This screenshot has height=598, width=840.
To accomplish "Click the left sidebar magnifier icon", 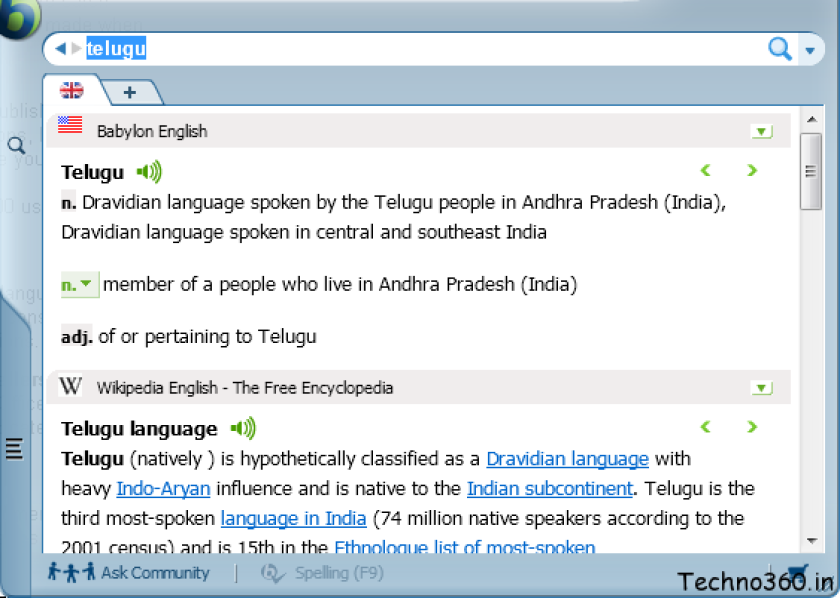I will [16, 145].
